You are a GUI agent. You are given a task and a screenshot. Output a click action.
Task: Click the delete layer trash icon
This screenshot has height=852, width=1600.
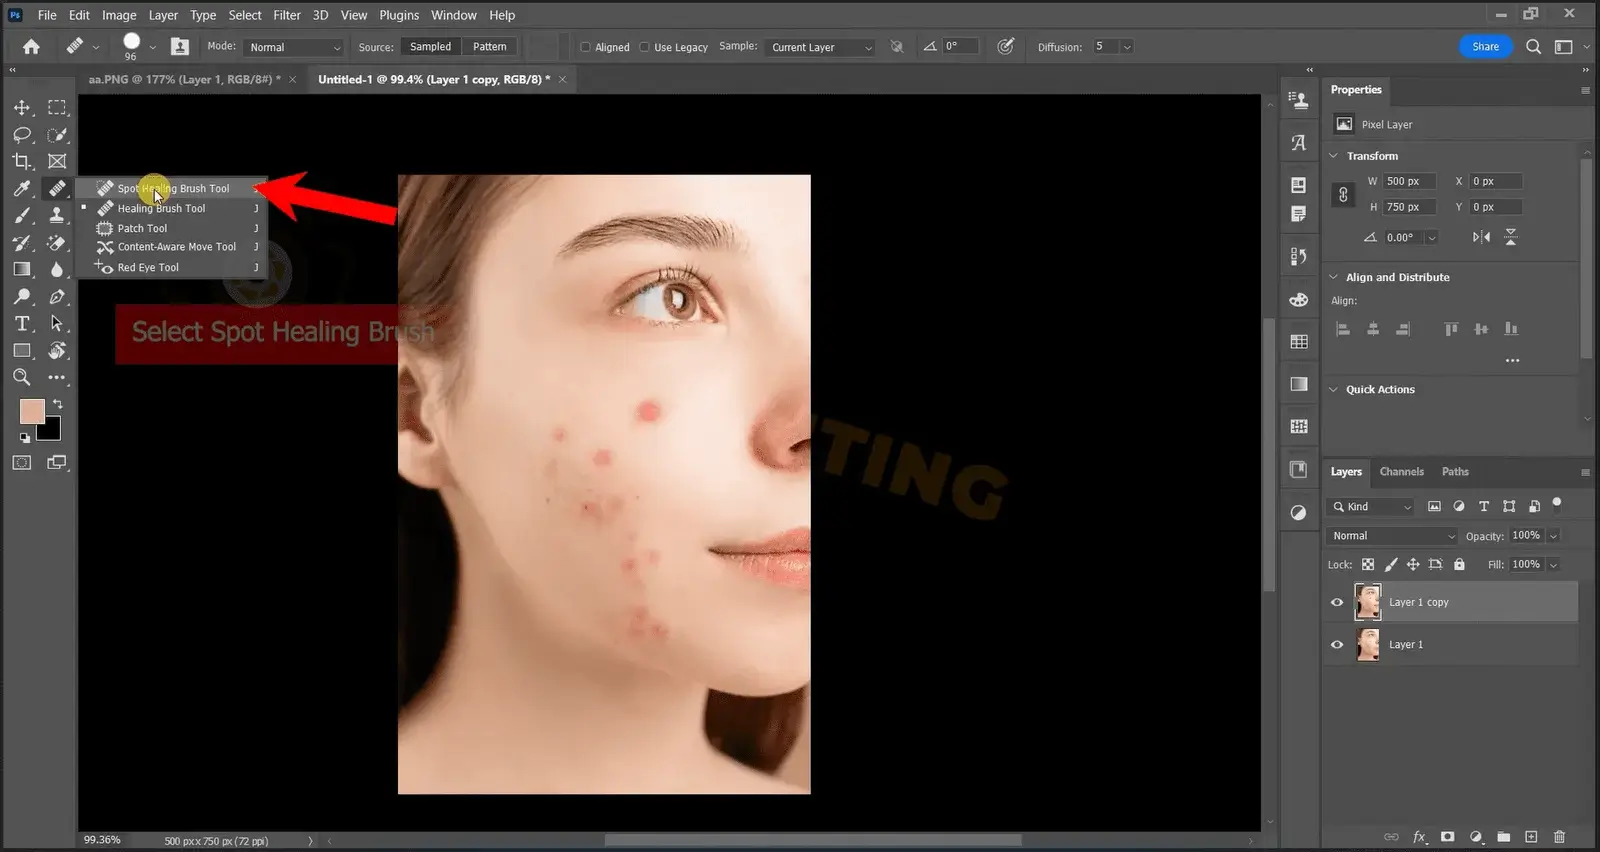coord(1559,836)
